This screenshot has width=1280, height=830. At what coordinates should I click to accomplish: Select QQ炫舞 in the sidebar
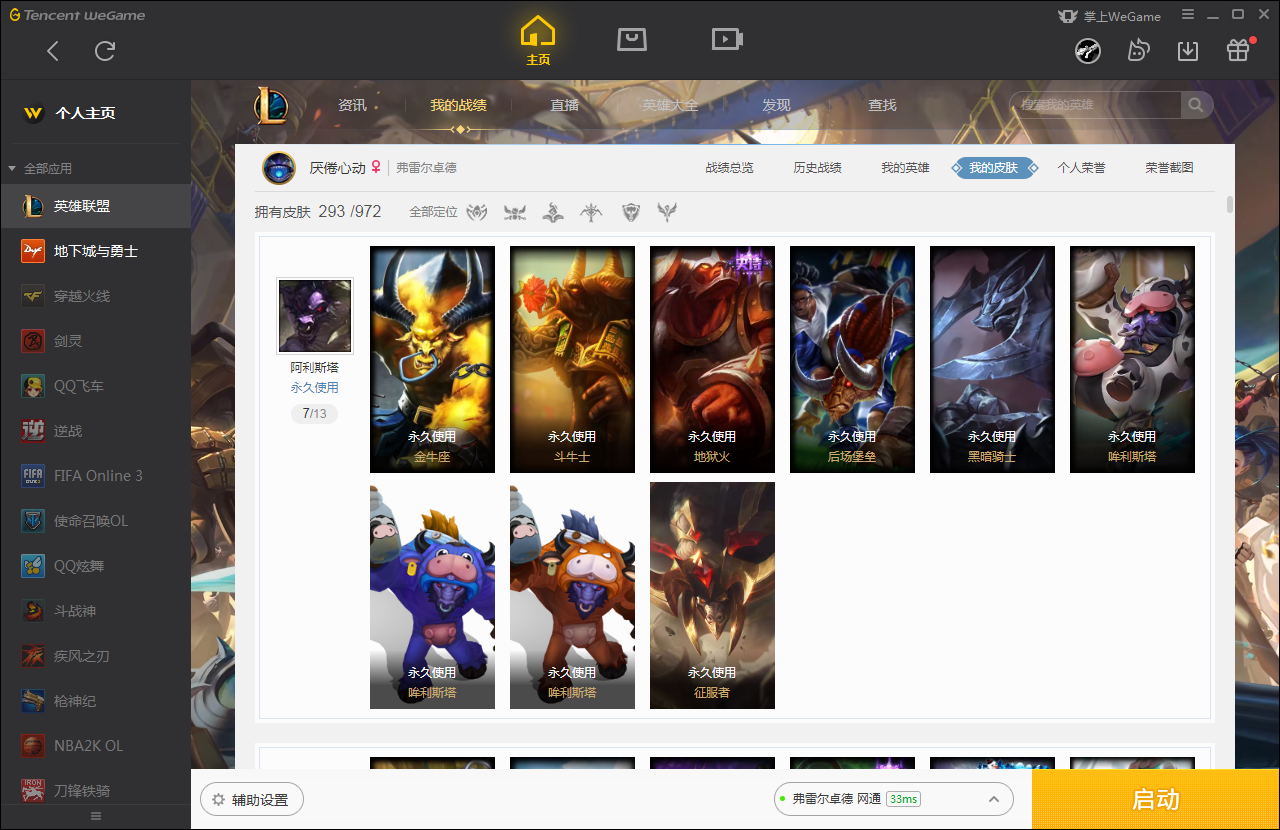click(x=95, y=566)
